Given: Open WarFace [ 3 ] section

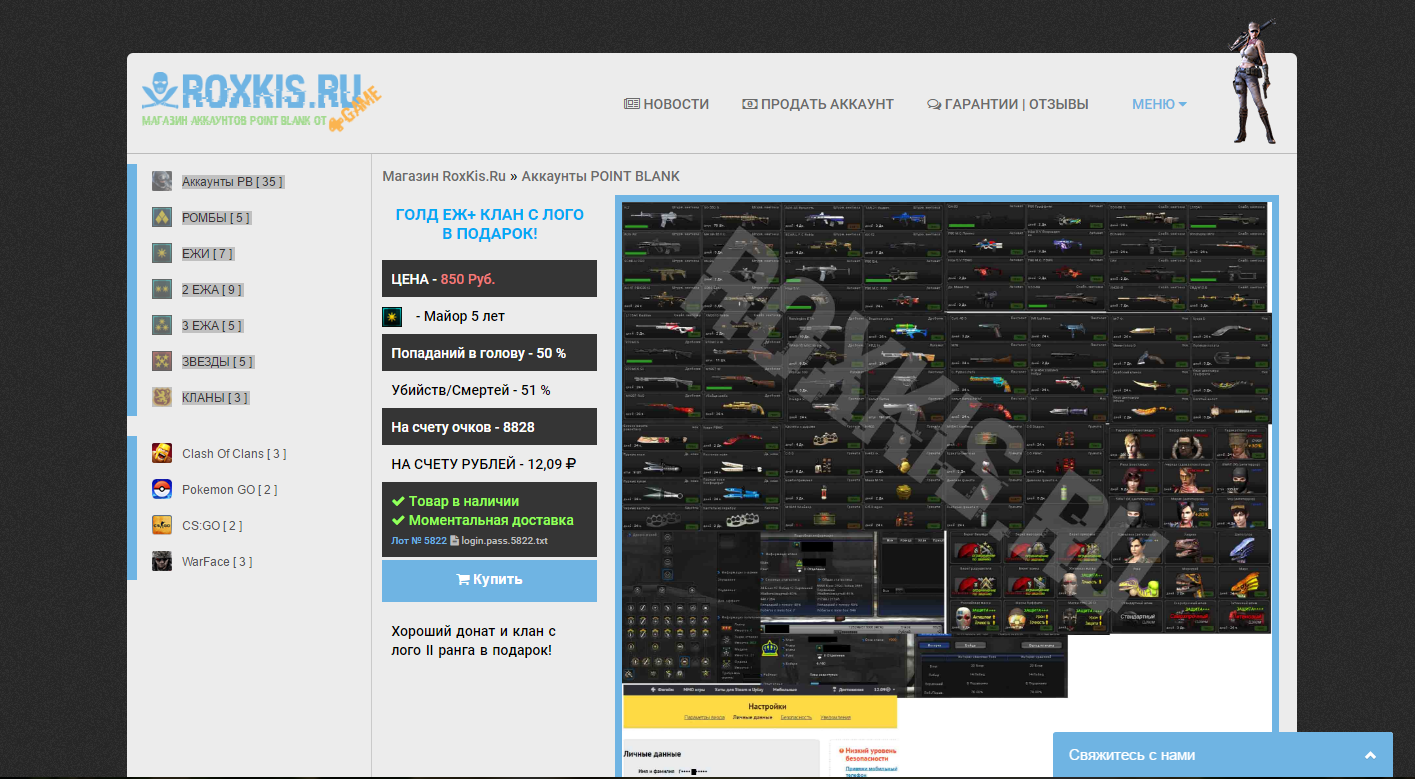Looking at the screenshot, I should click(217, 562).
